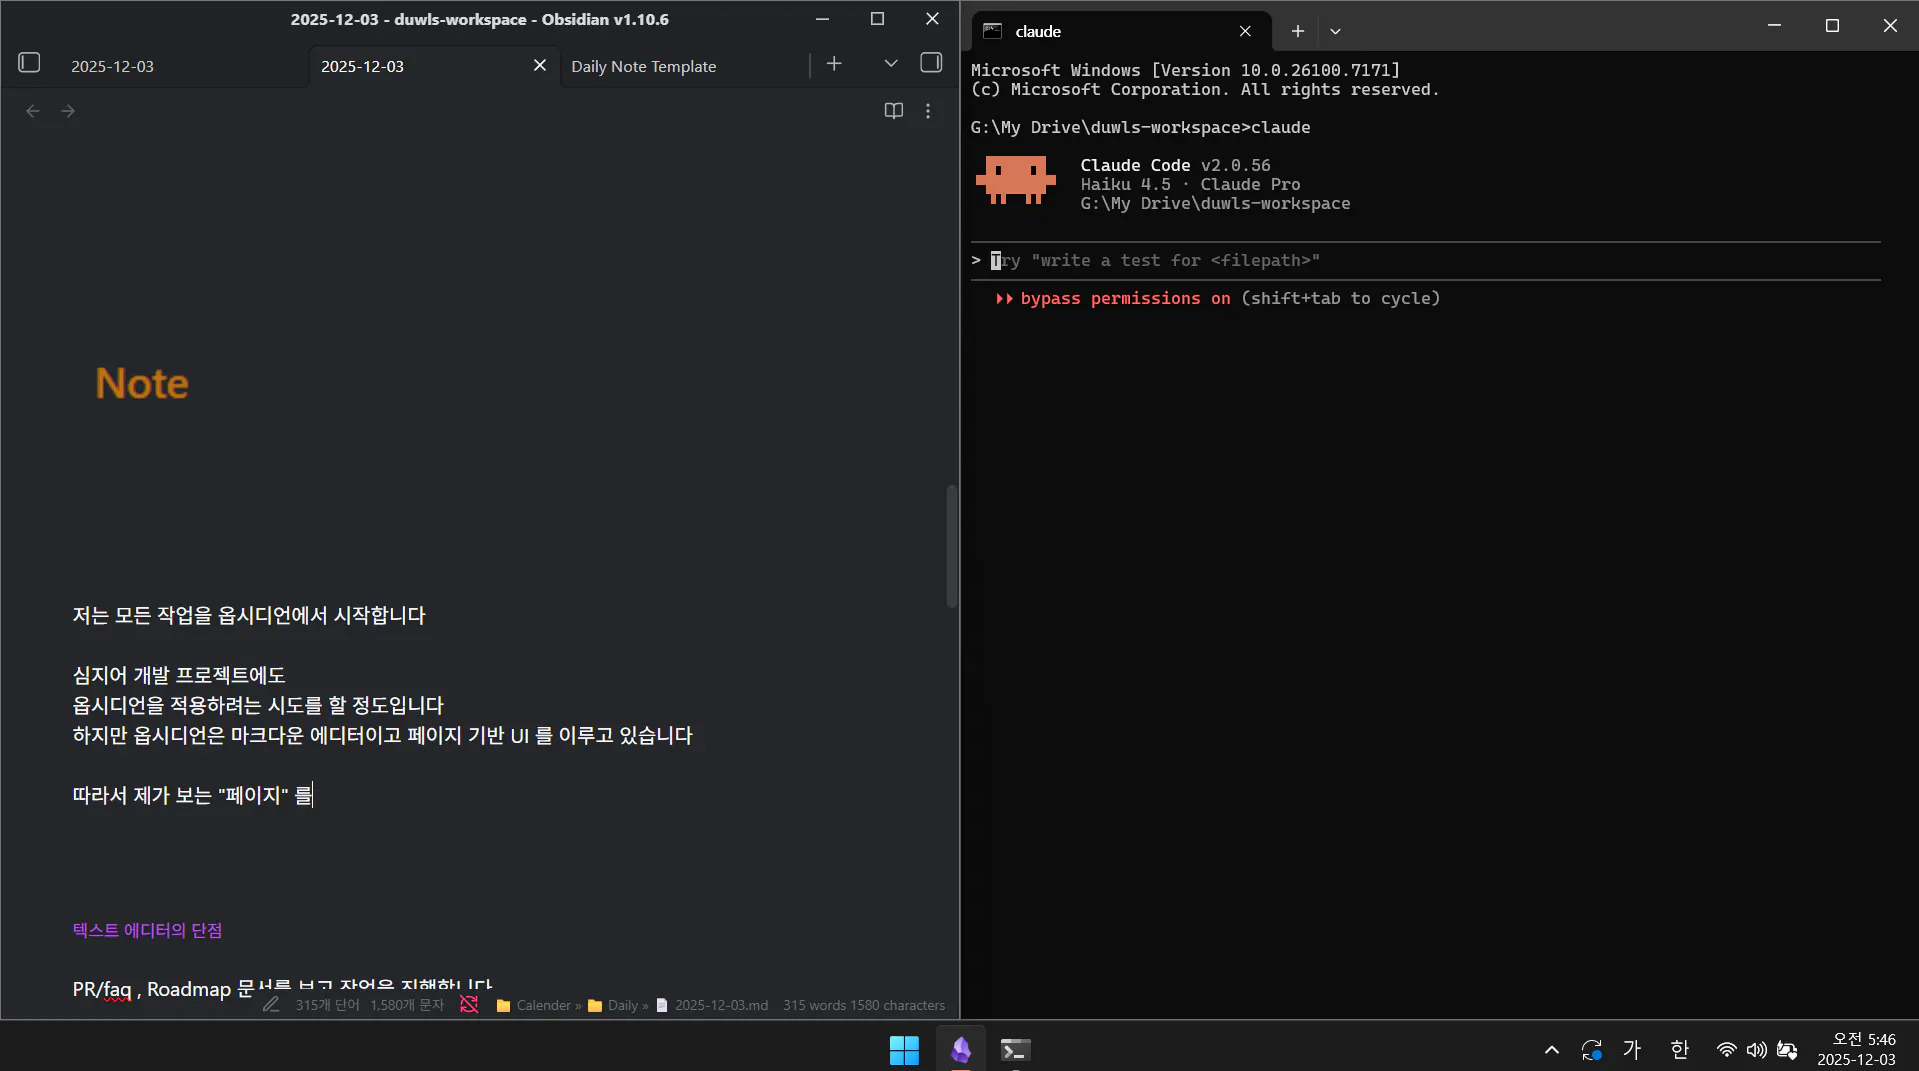Navigate back in Obsidian note history
Image resolution: width=1919 pixels, height=1071 pixels.
coord(33,111)
